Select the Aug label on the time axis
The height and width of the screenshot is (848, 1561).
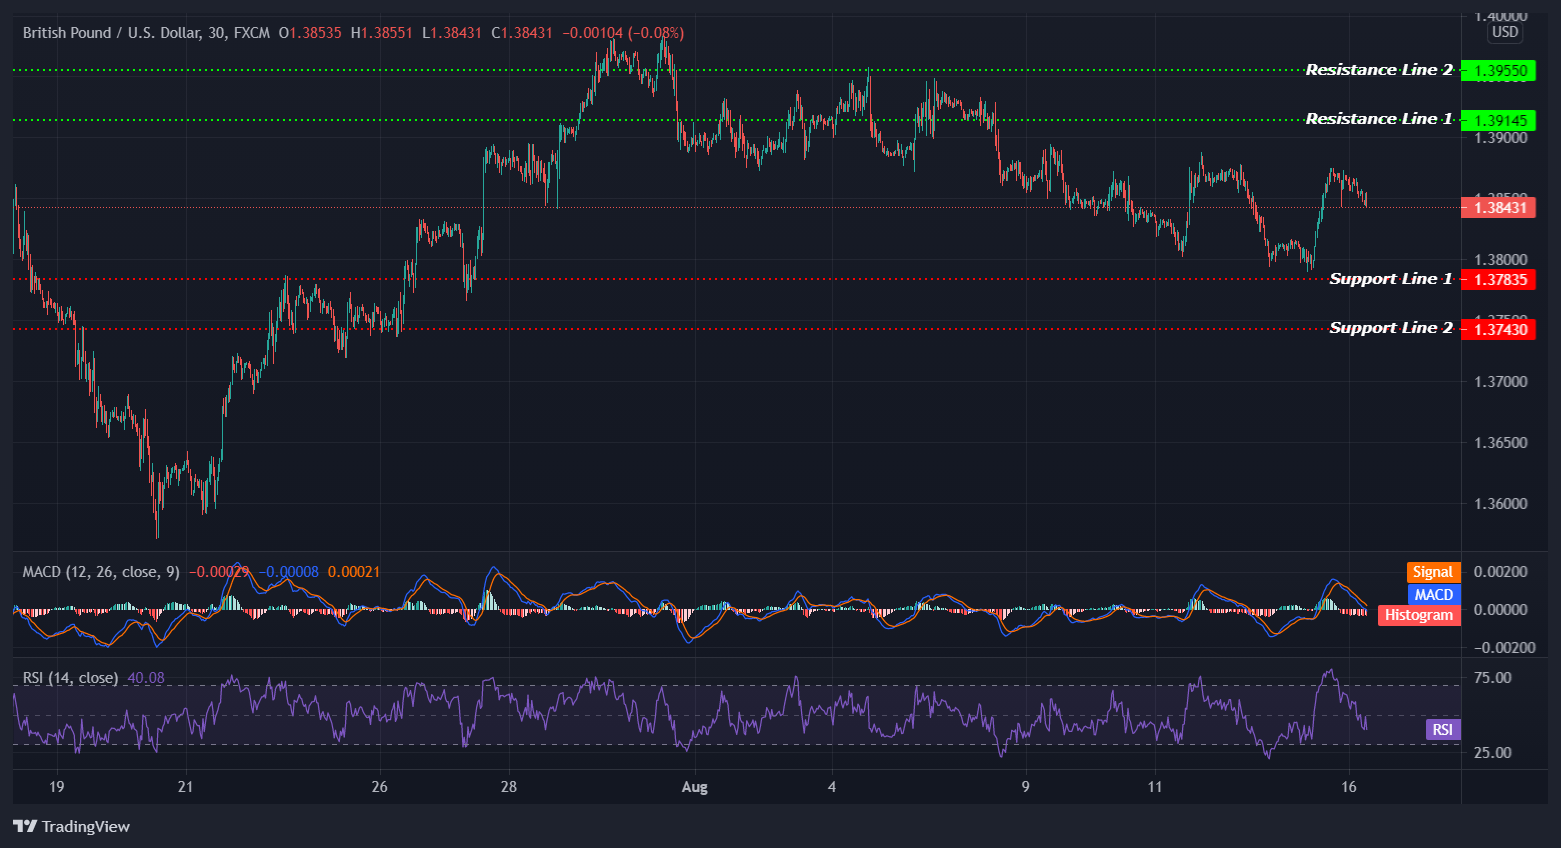694,787
